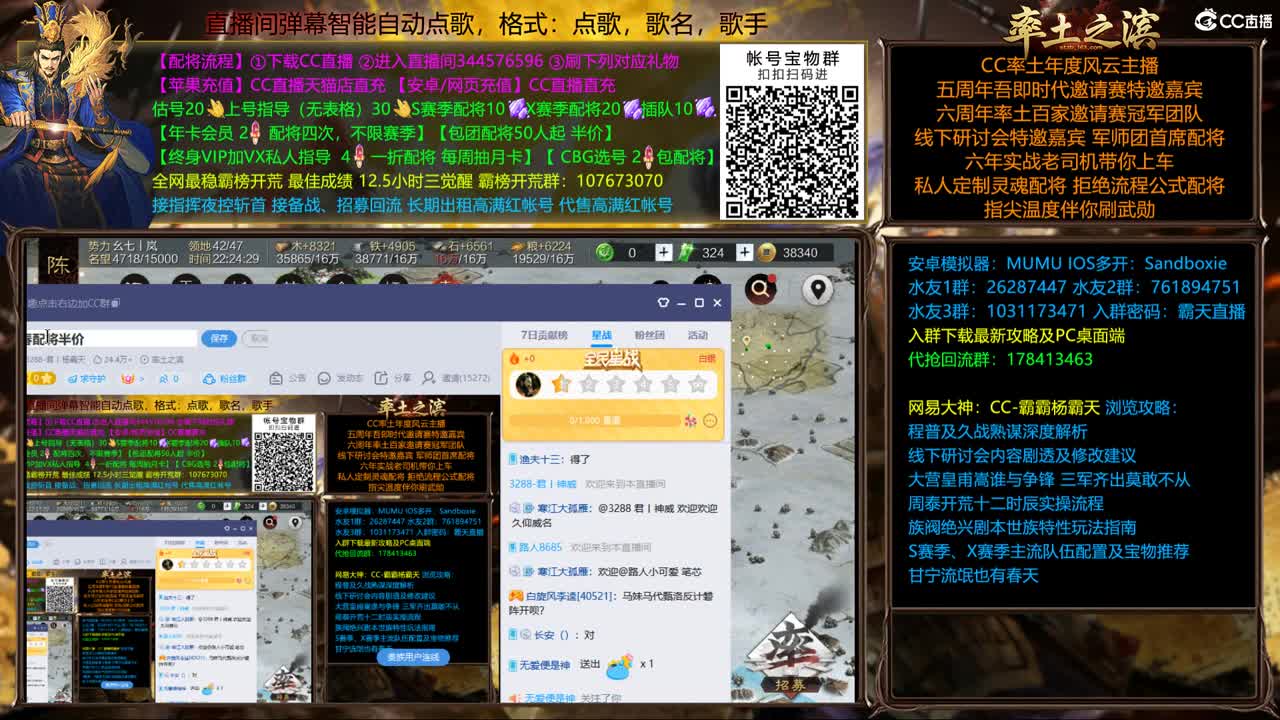
Task: Open the 邀请(15272) invite icon
Action: pos(429,379)
